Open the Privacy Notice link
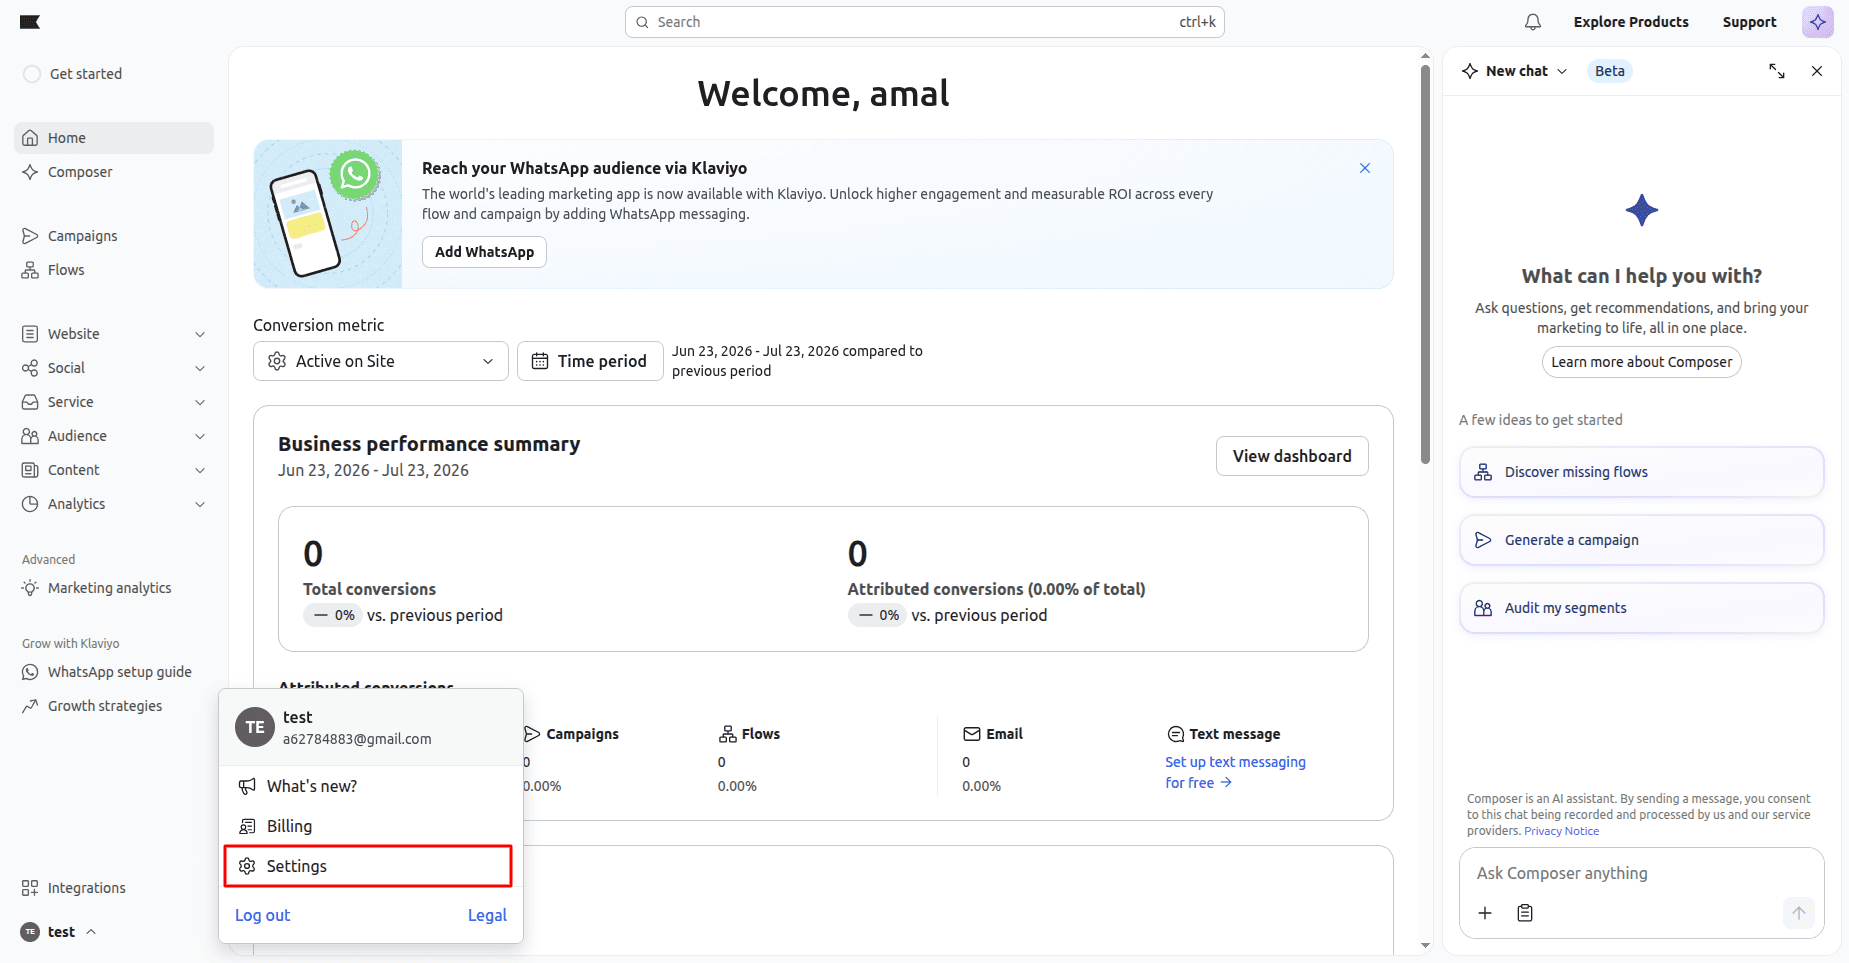Screen dimensions: 1849x963 coord(1561,831)
